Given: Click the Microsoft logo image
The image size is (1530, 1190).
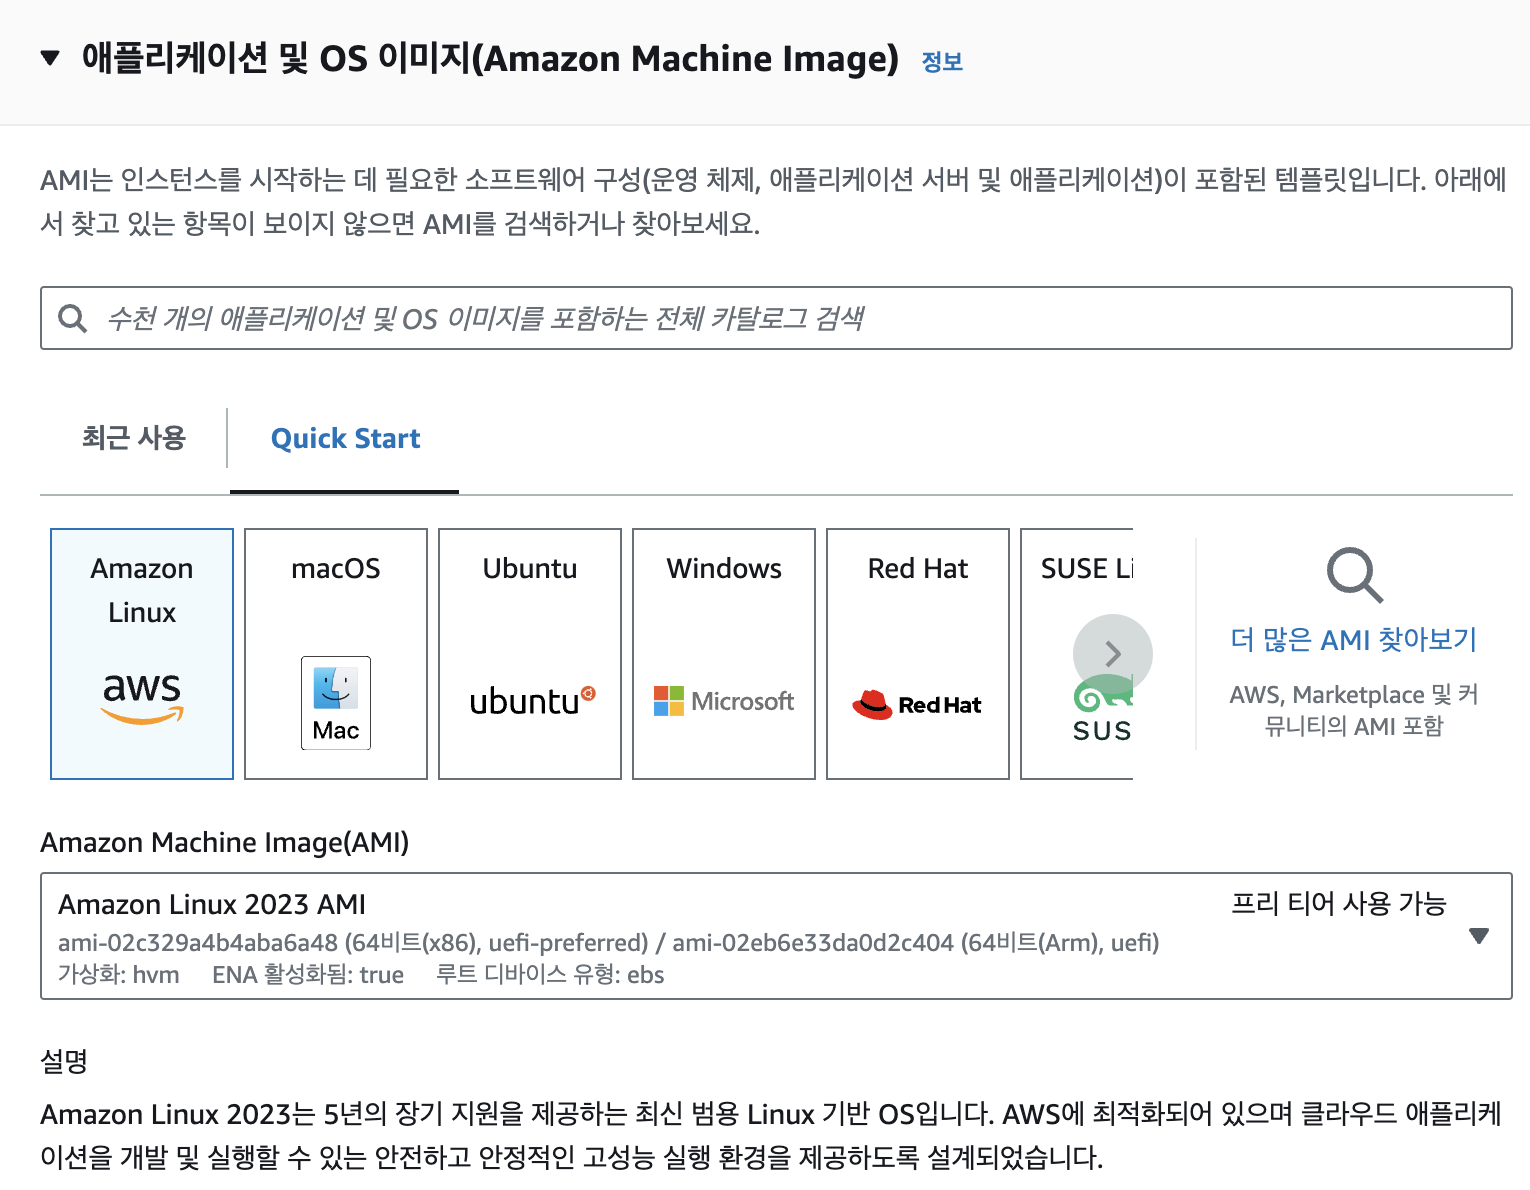Looking at the screenshot, I should 724,701.
